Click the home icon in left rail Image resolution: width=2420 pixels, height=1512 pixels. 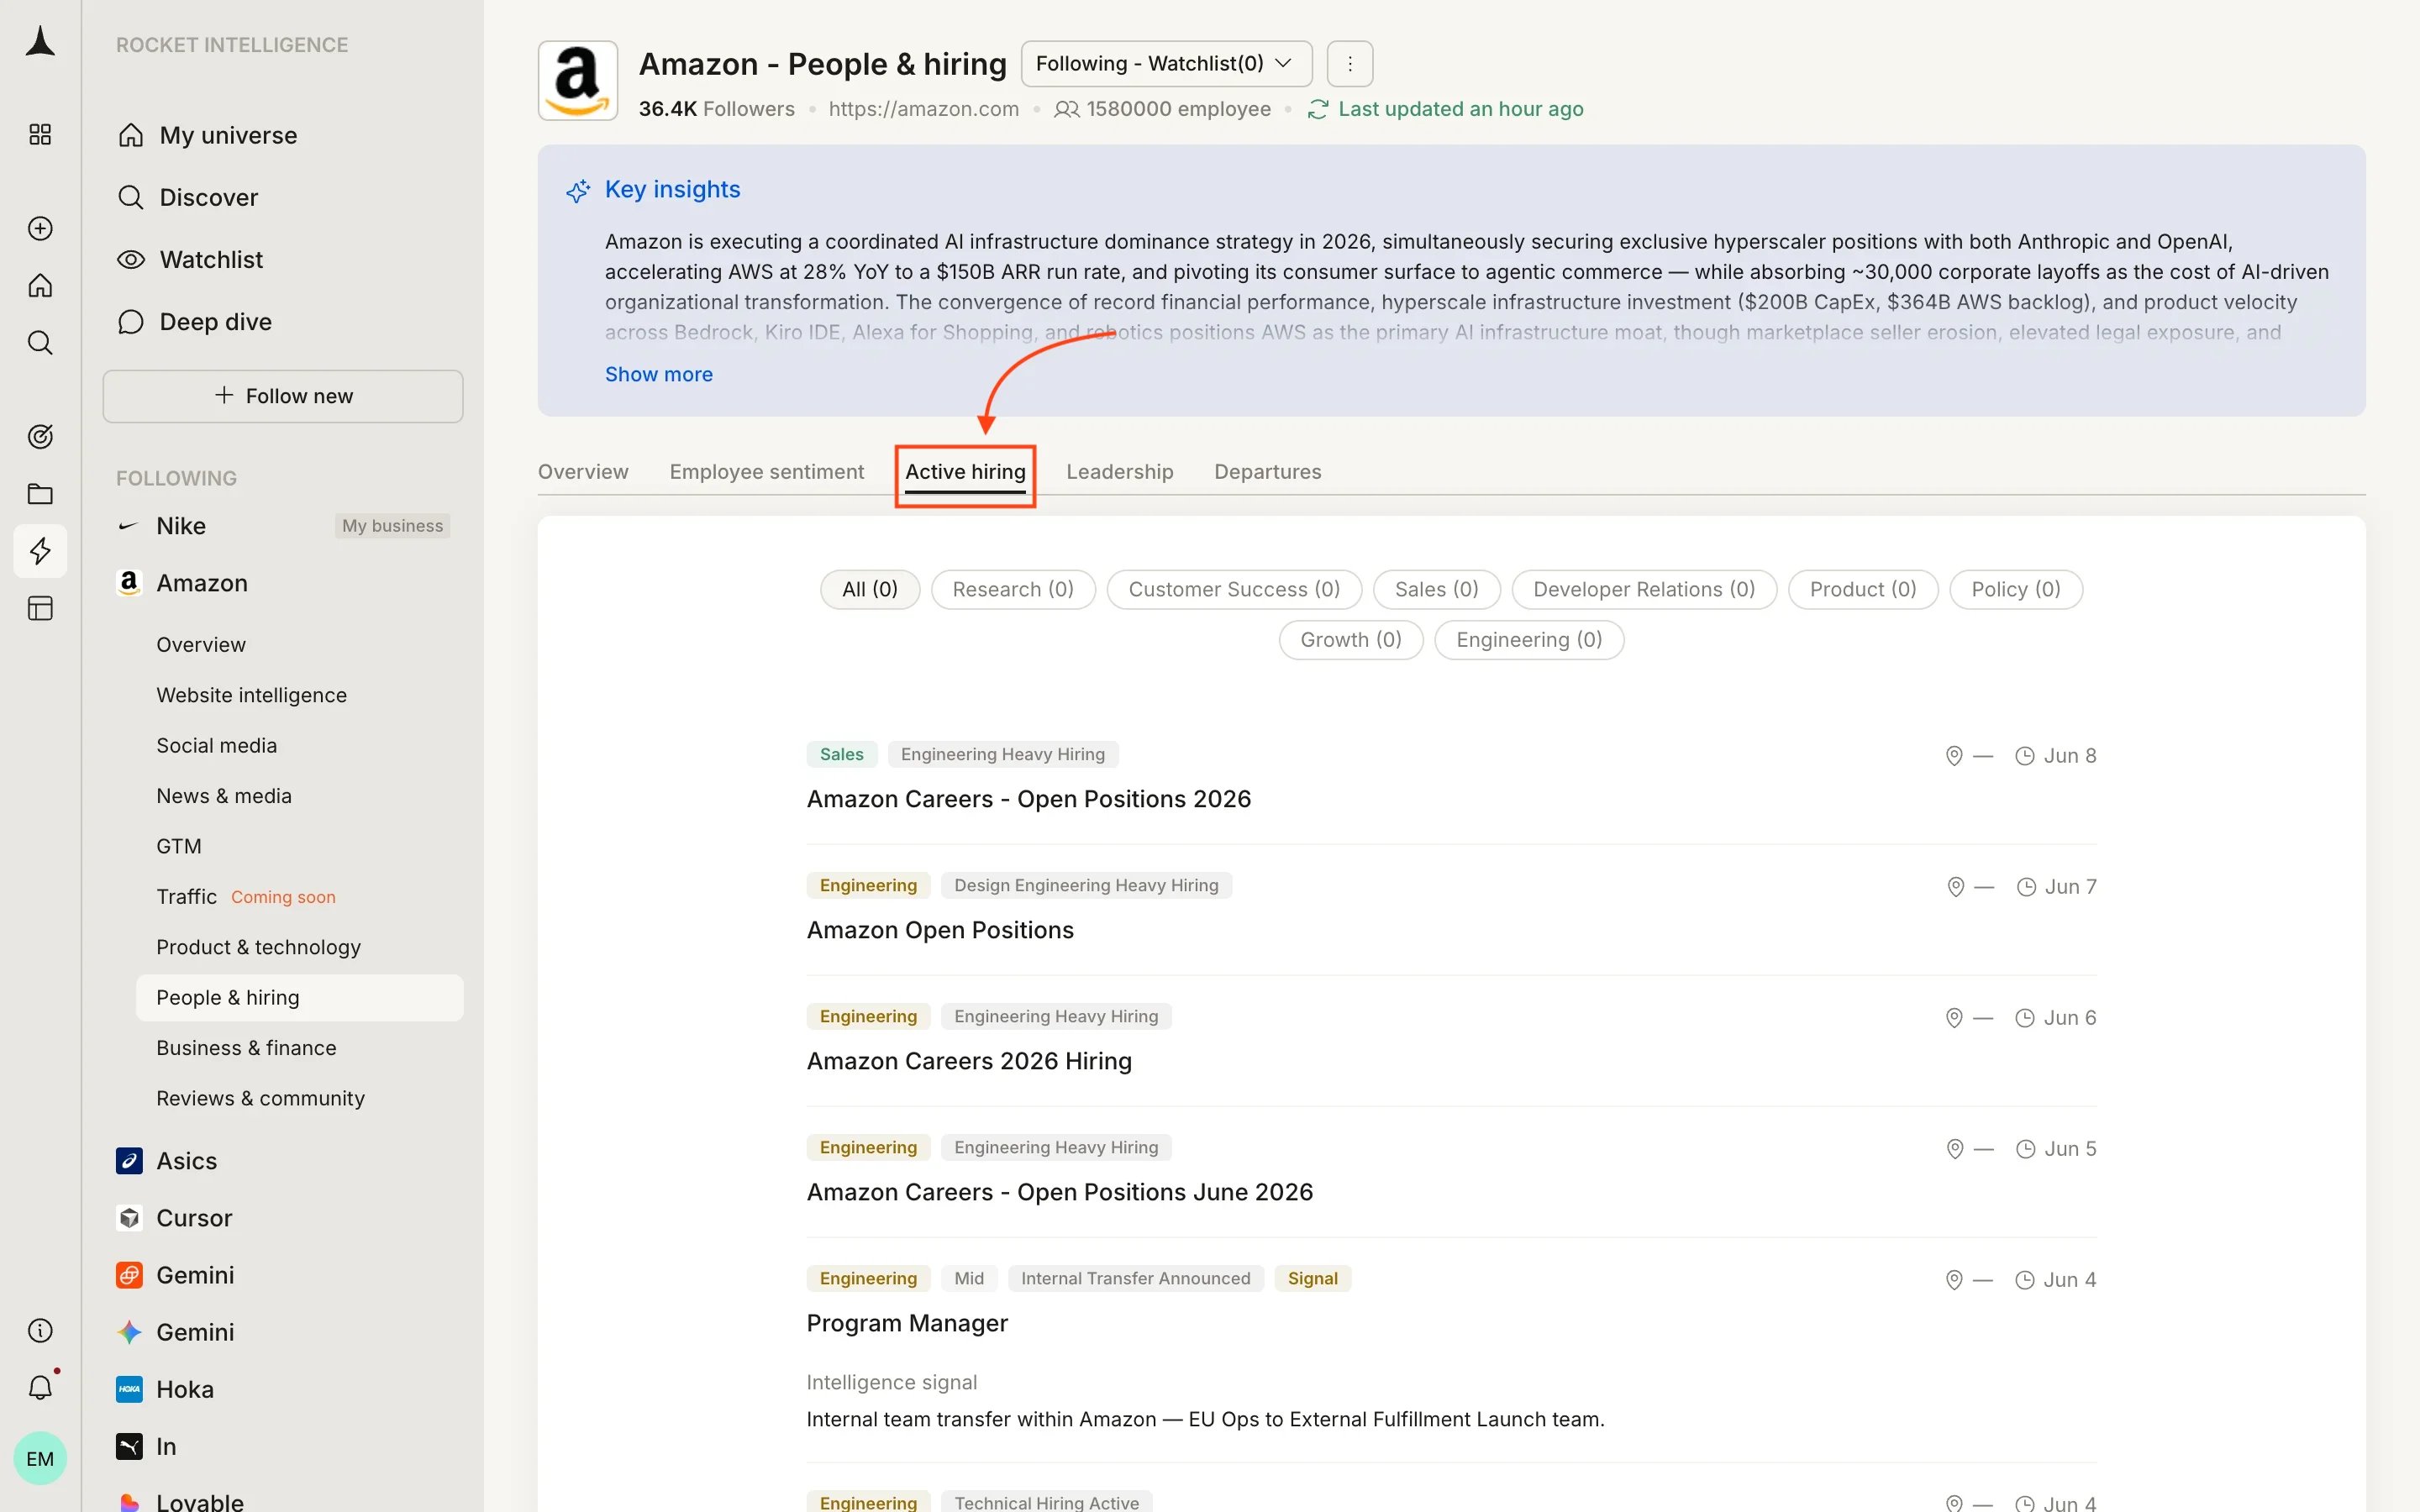click(x=40, y=286)
